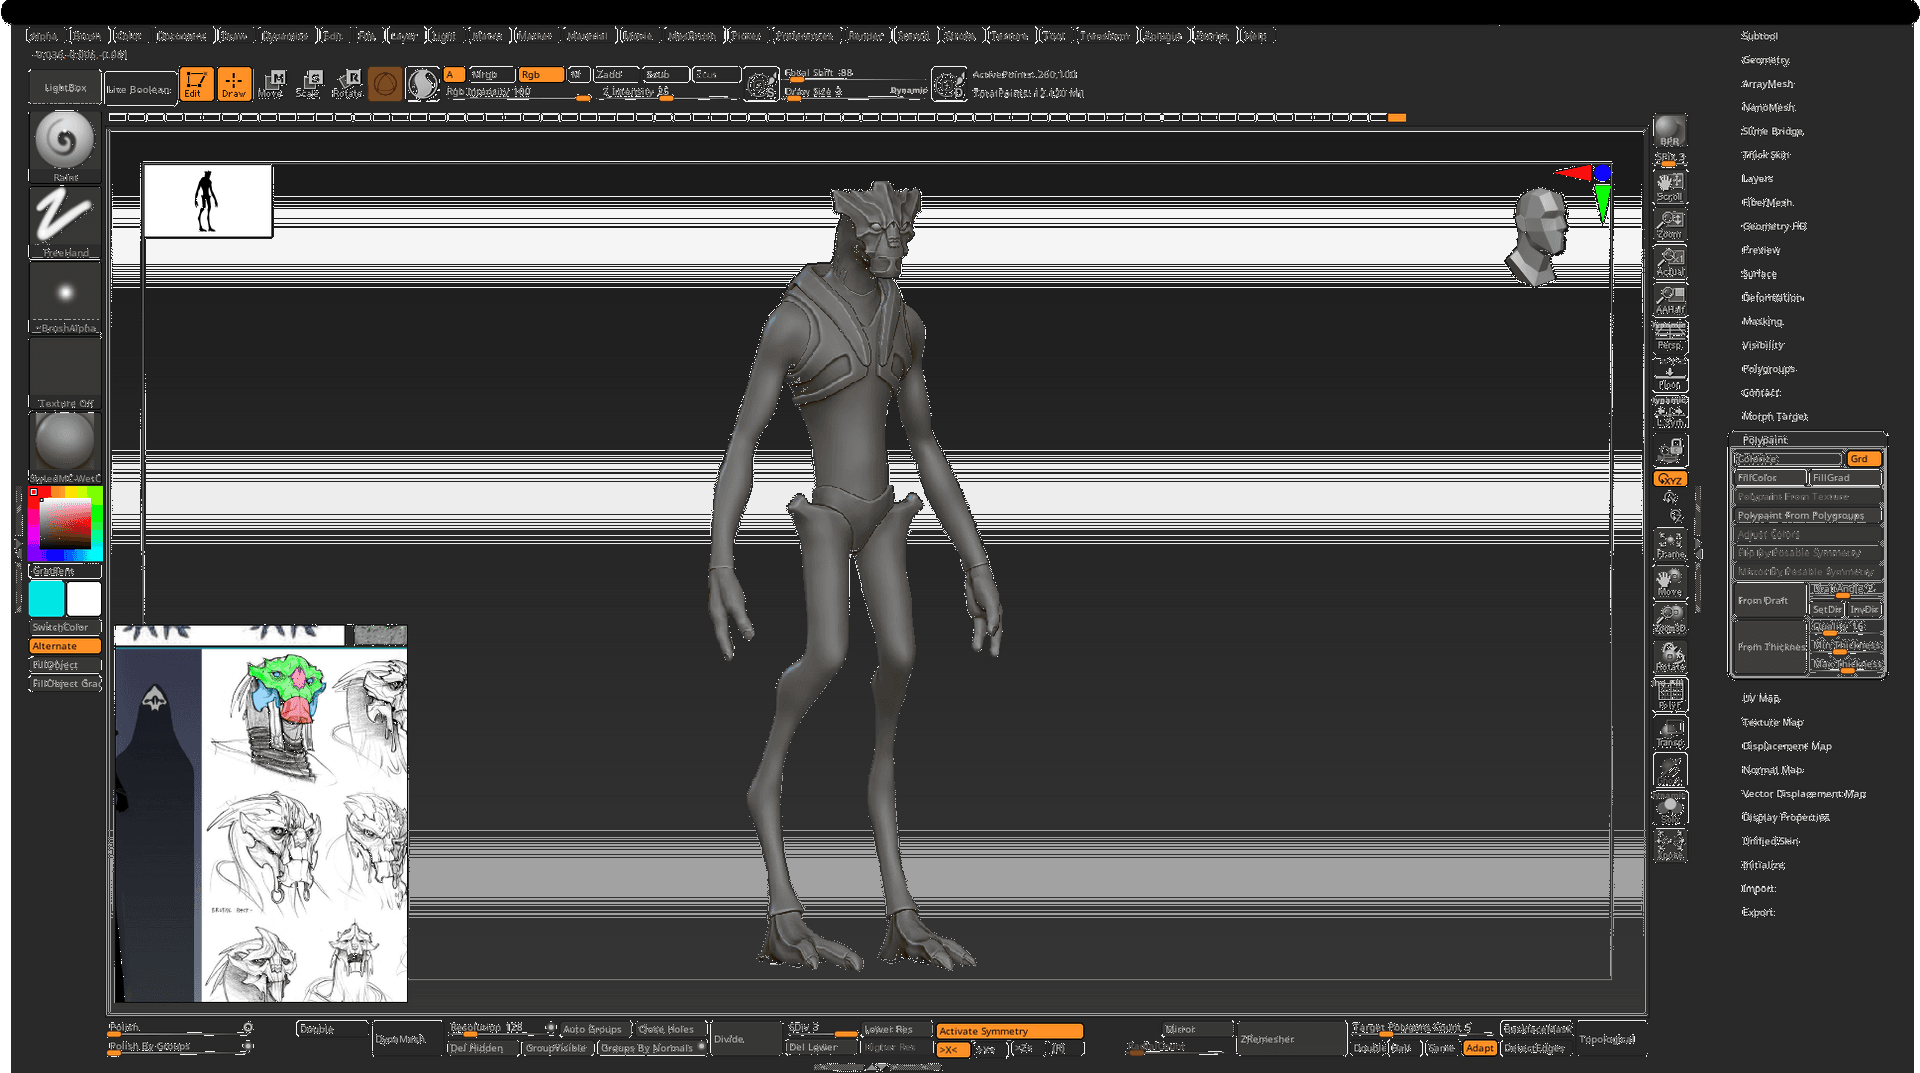Screen dimensions: 1920x1073
Task: Click the Divide button
Action: click(x=744, y=1039)
